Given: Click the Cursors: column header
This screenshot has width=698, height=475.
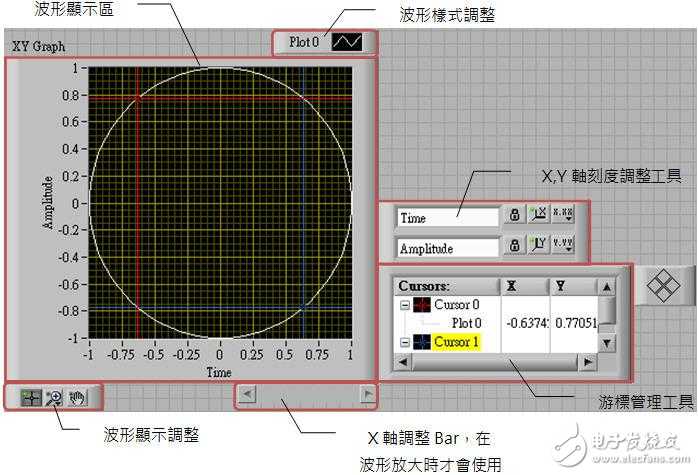Looking at the screenshot, I should tap(447, 286).
